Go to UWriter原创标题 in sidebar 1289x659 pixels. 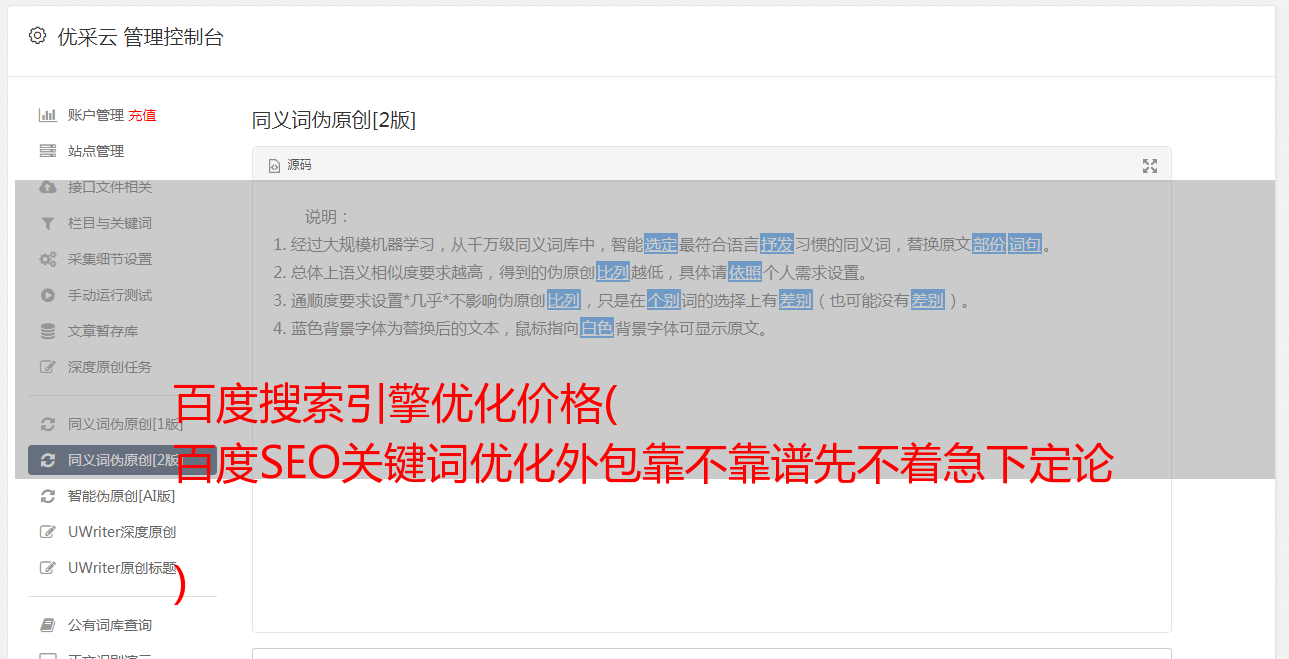tap(122, 568)
